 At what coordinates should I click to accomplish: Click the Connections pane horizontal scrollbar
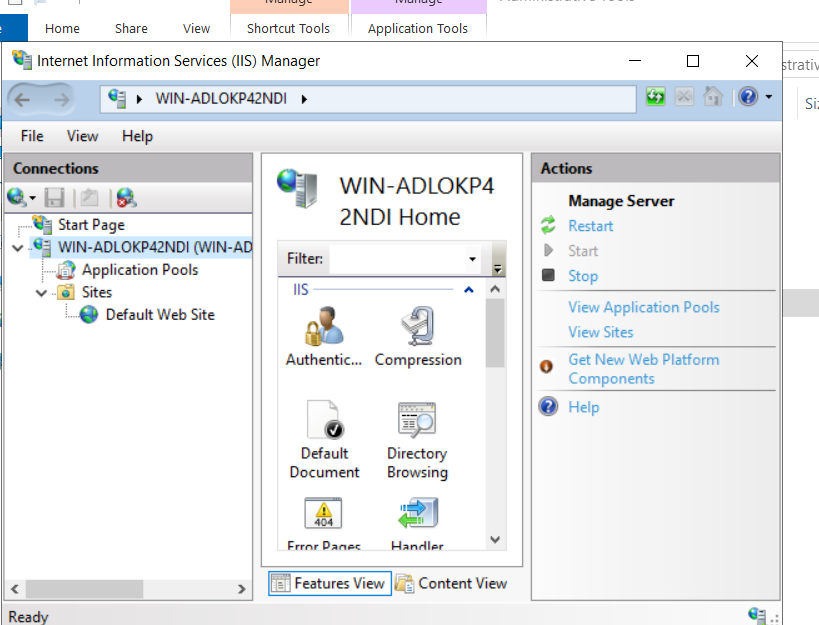128,589
